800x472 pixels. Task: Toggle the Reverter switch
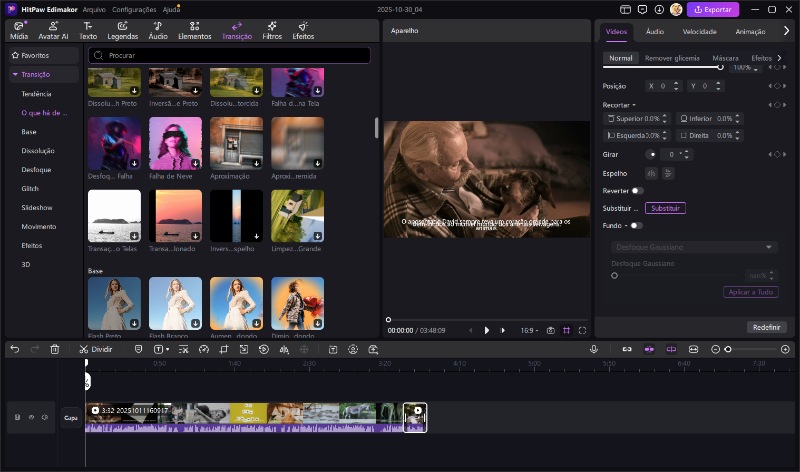click(x=637, y=190)
